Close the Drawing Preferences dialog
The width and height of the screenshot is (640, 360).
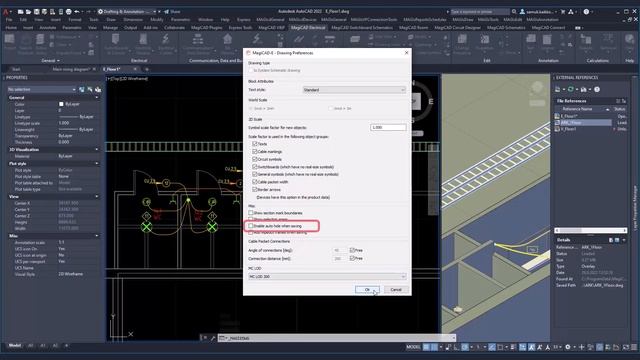pyautogui.click(x=406, y=53)
